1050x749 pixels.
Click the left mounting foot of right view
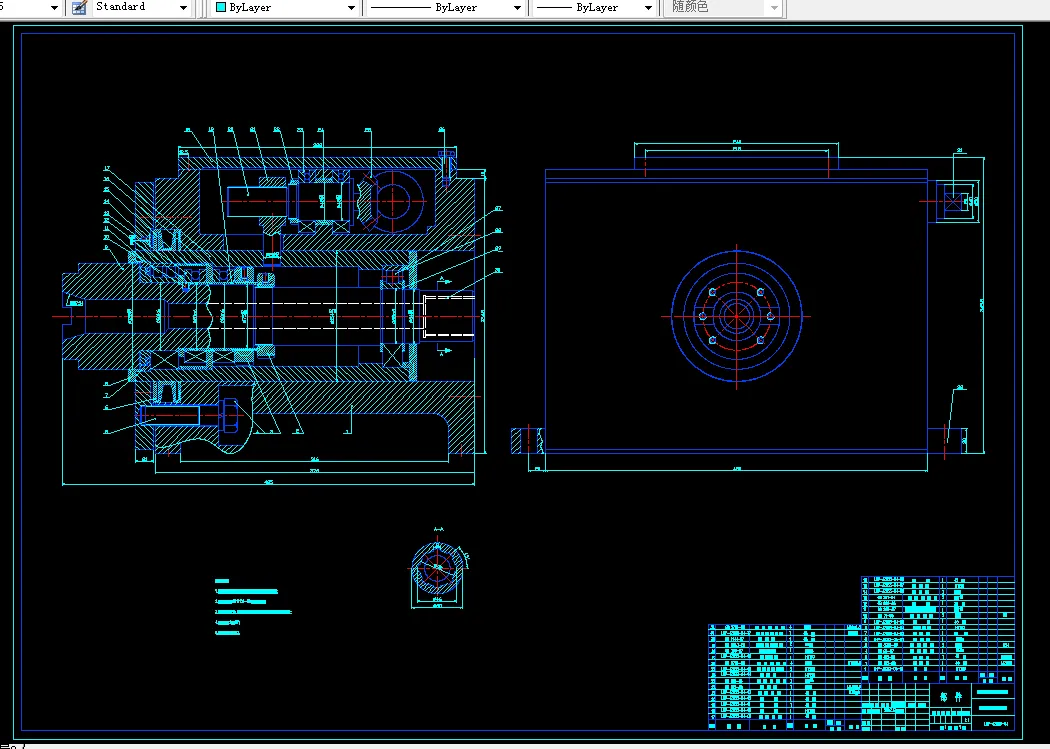[x=526, y=440]
